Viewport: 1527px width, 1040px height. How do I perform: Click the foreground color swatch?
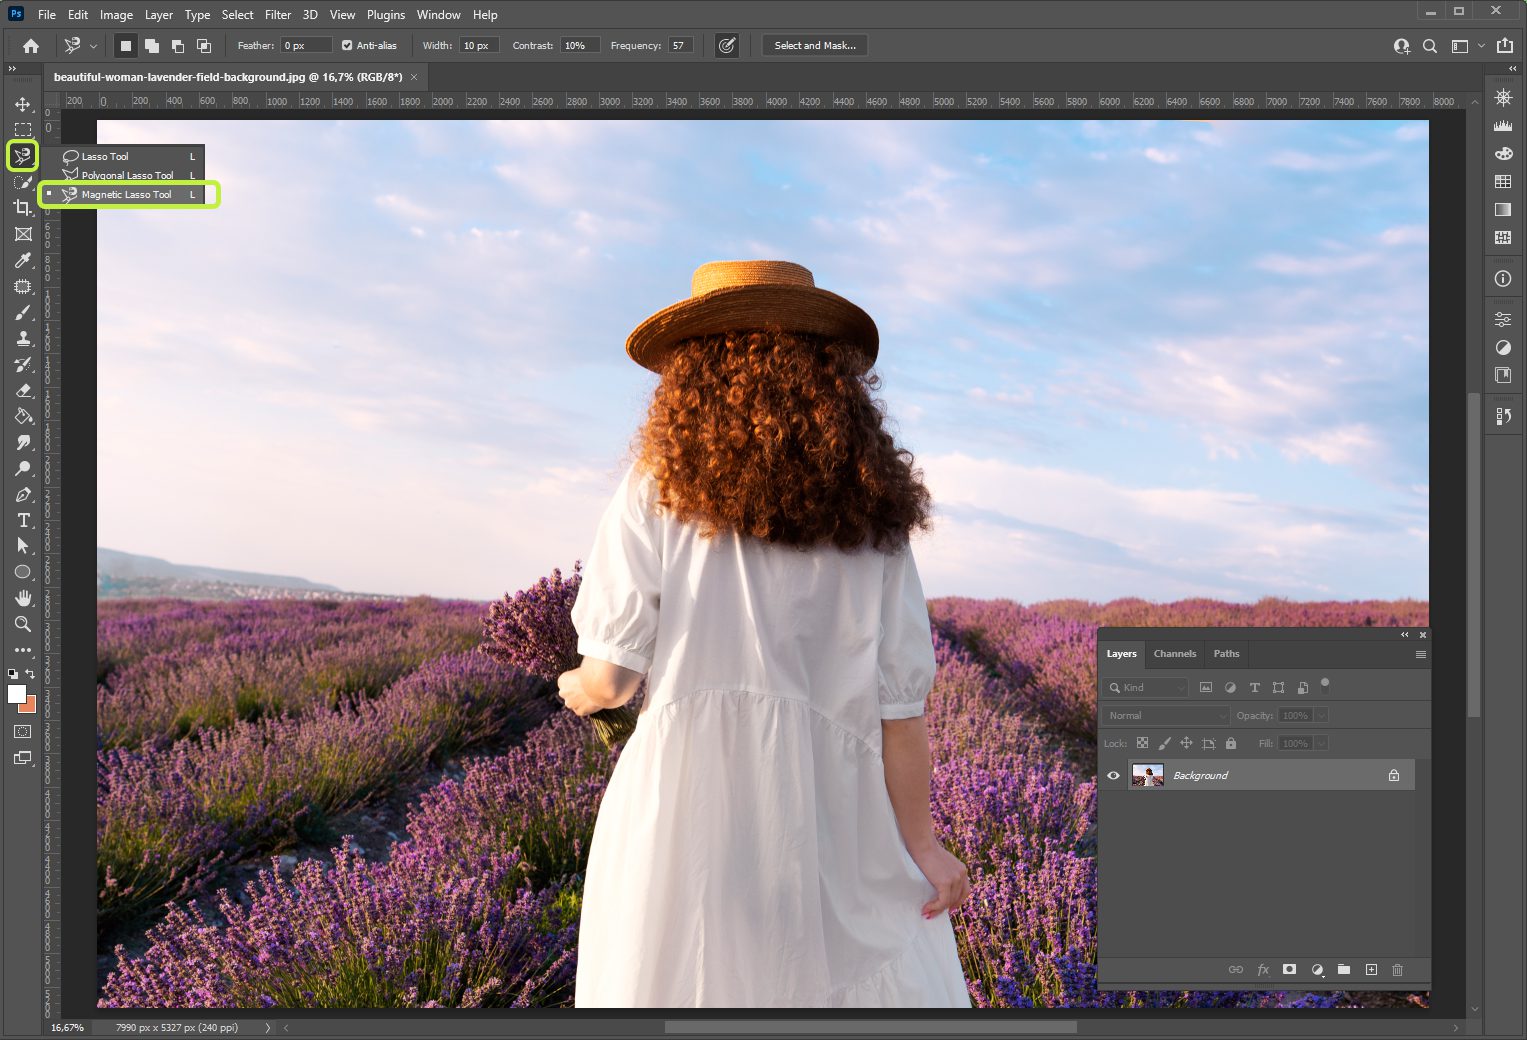pos(16,694)
